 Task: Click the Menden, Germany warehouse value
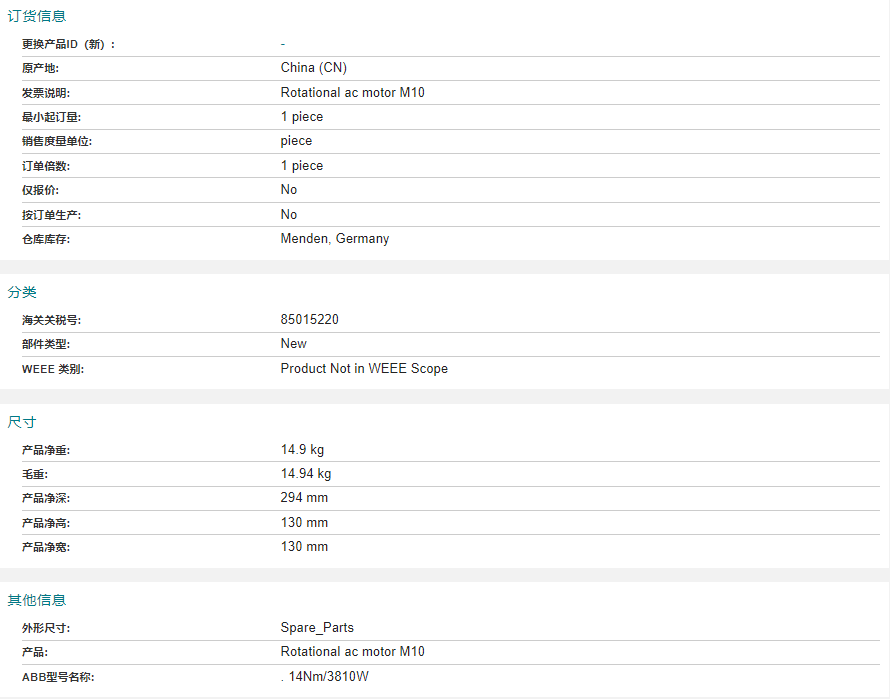coord(335,239)
